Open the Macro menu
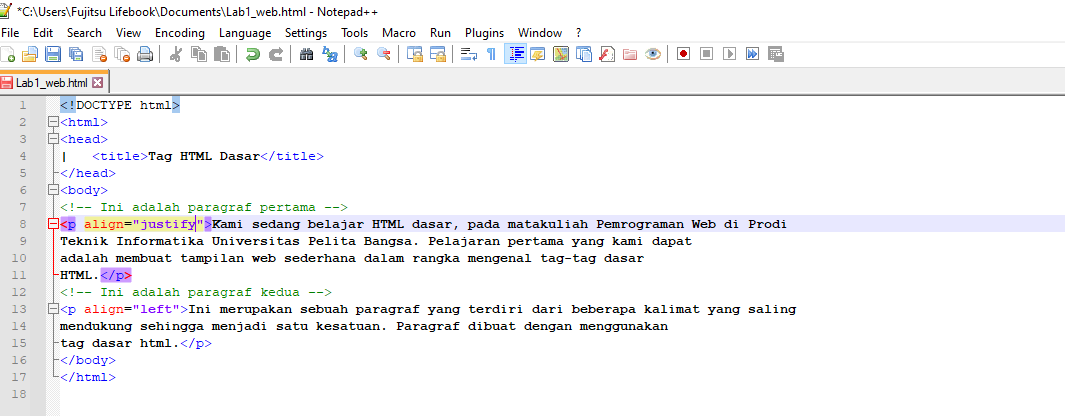The height and width of the screenshot is (416, 1065). point(399,33)
